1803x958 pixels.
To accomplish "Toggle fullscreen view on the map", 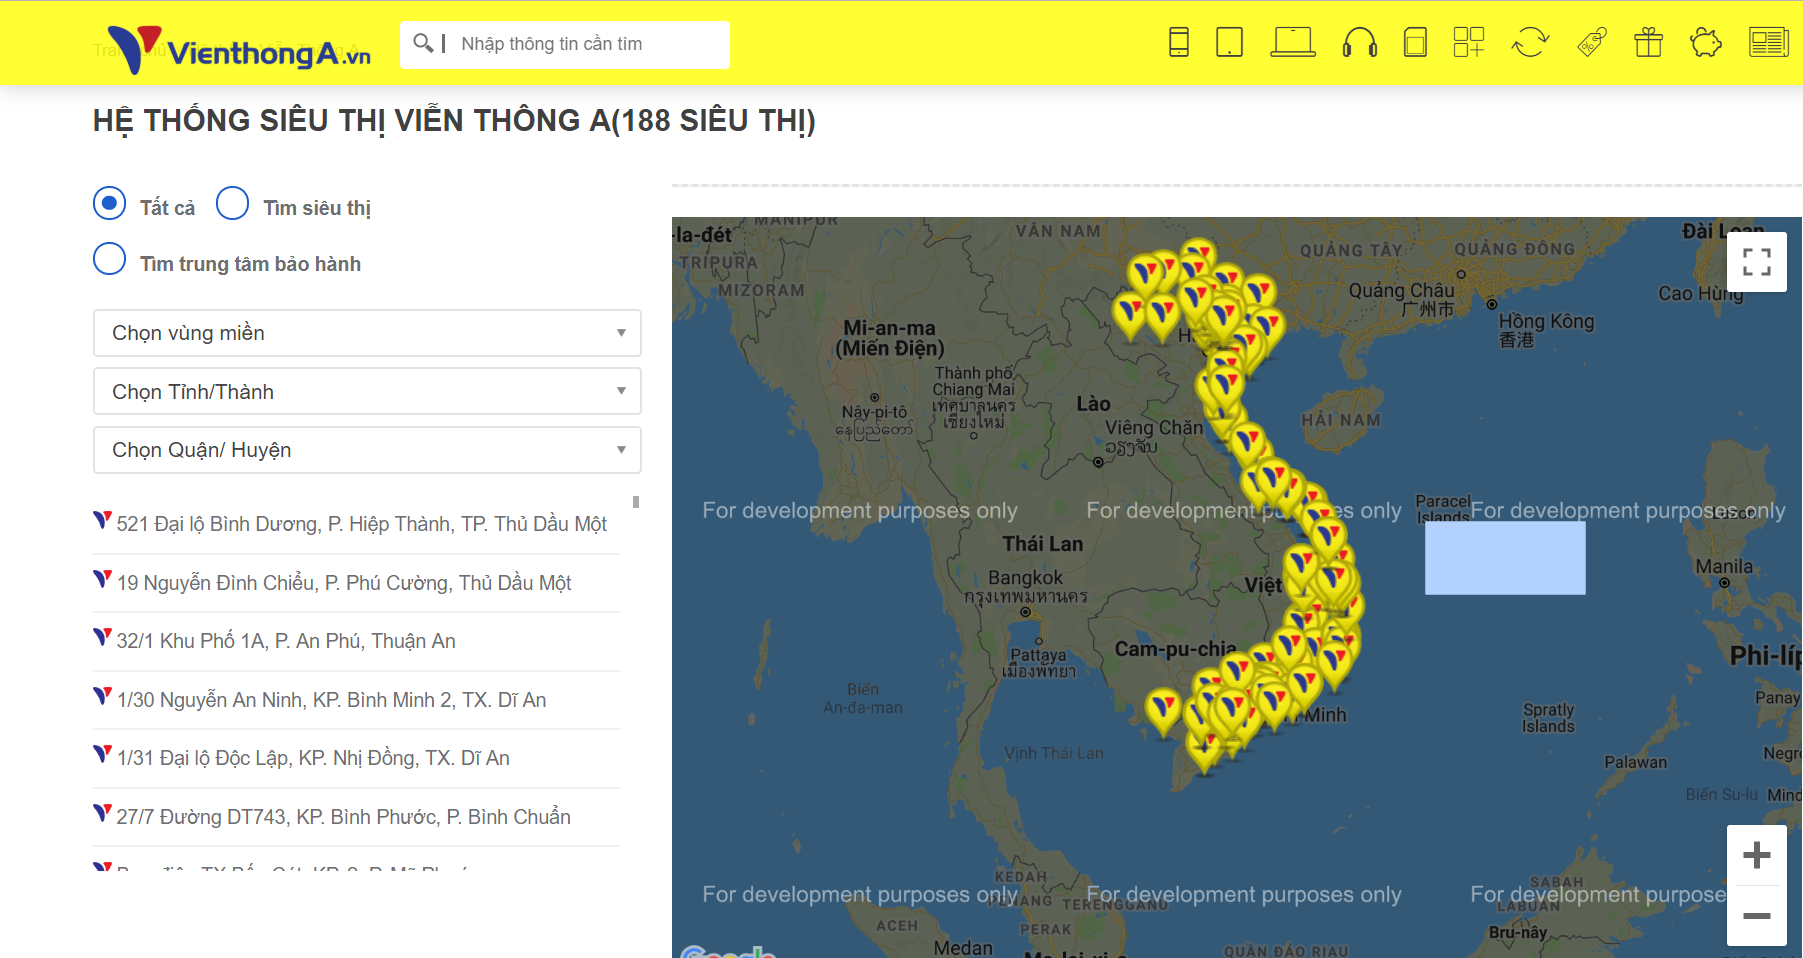I will coord(1757,262).
